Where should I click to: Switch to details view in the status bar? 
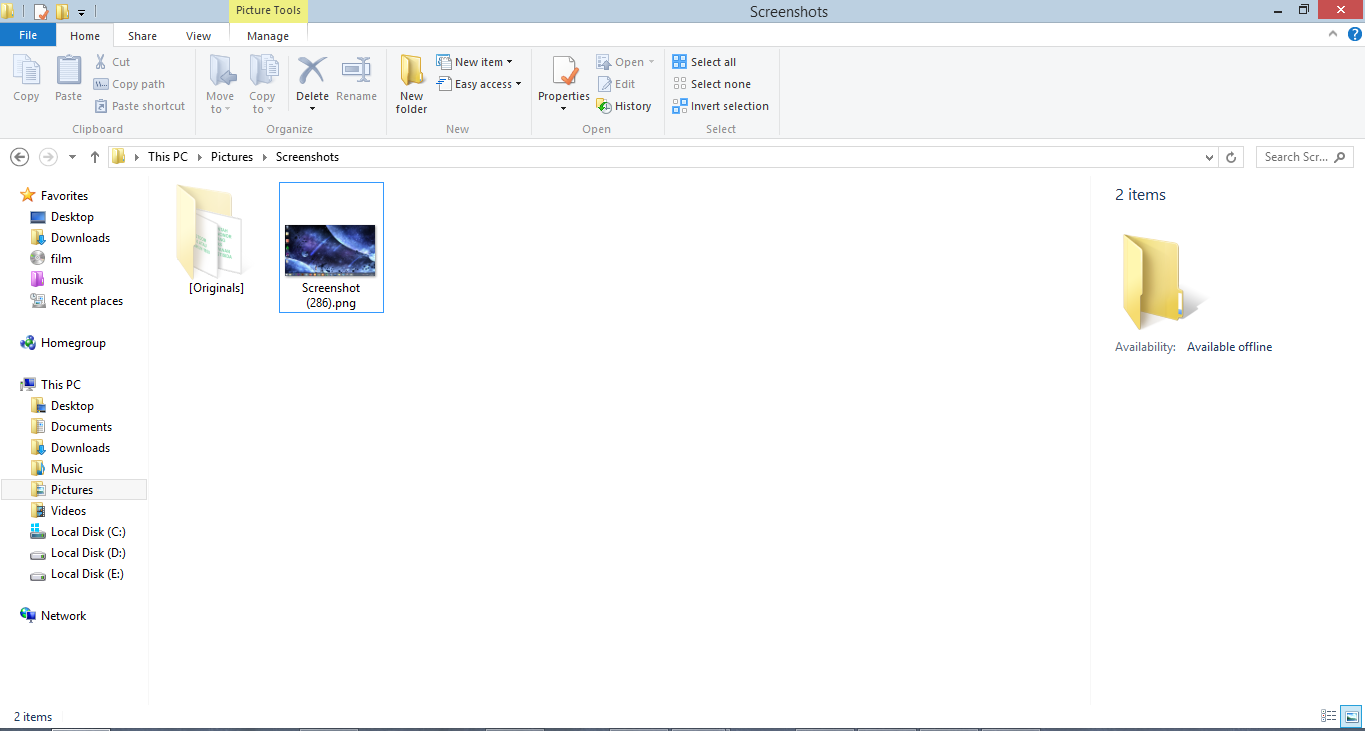(1327, 716)
